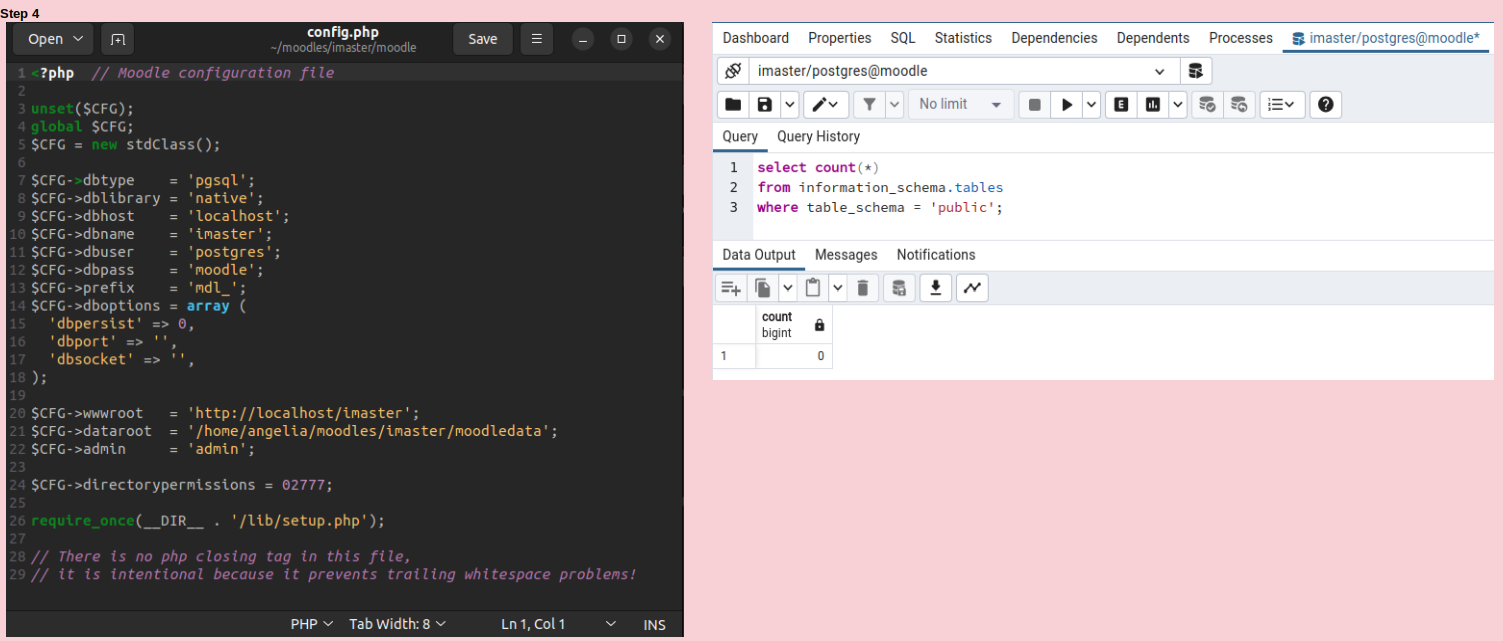Click the Help question mark icon
The width and height of the screenshot is (1503, 641).
(1325, 104)
